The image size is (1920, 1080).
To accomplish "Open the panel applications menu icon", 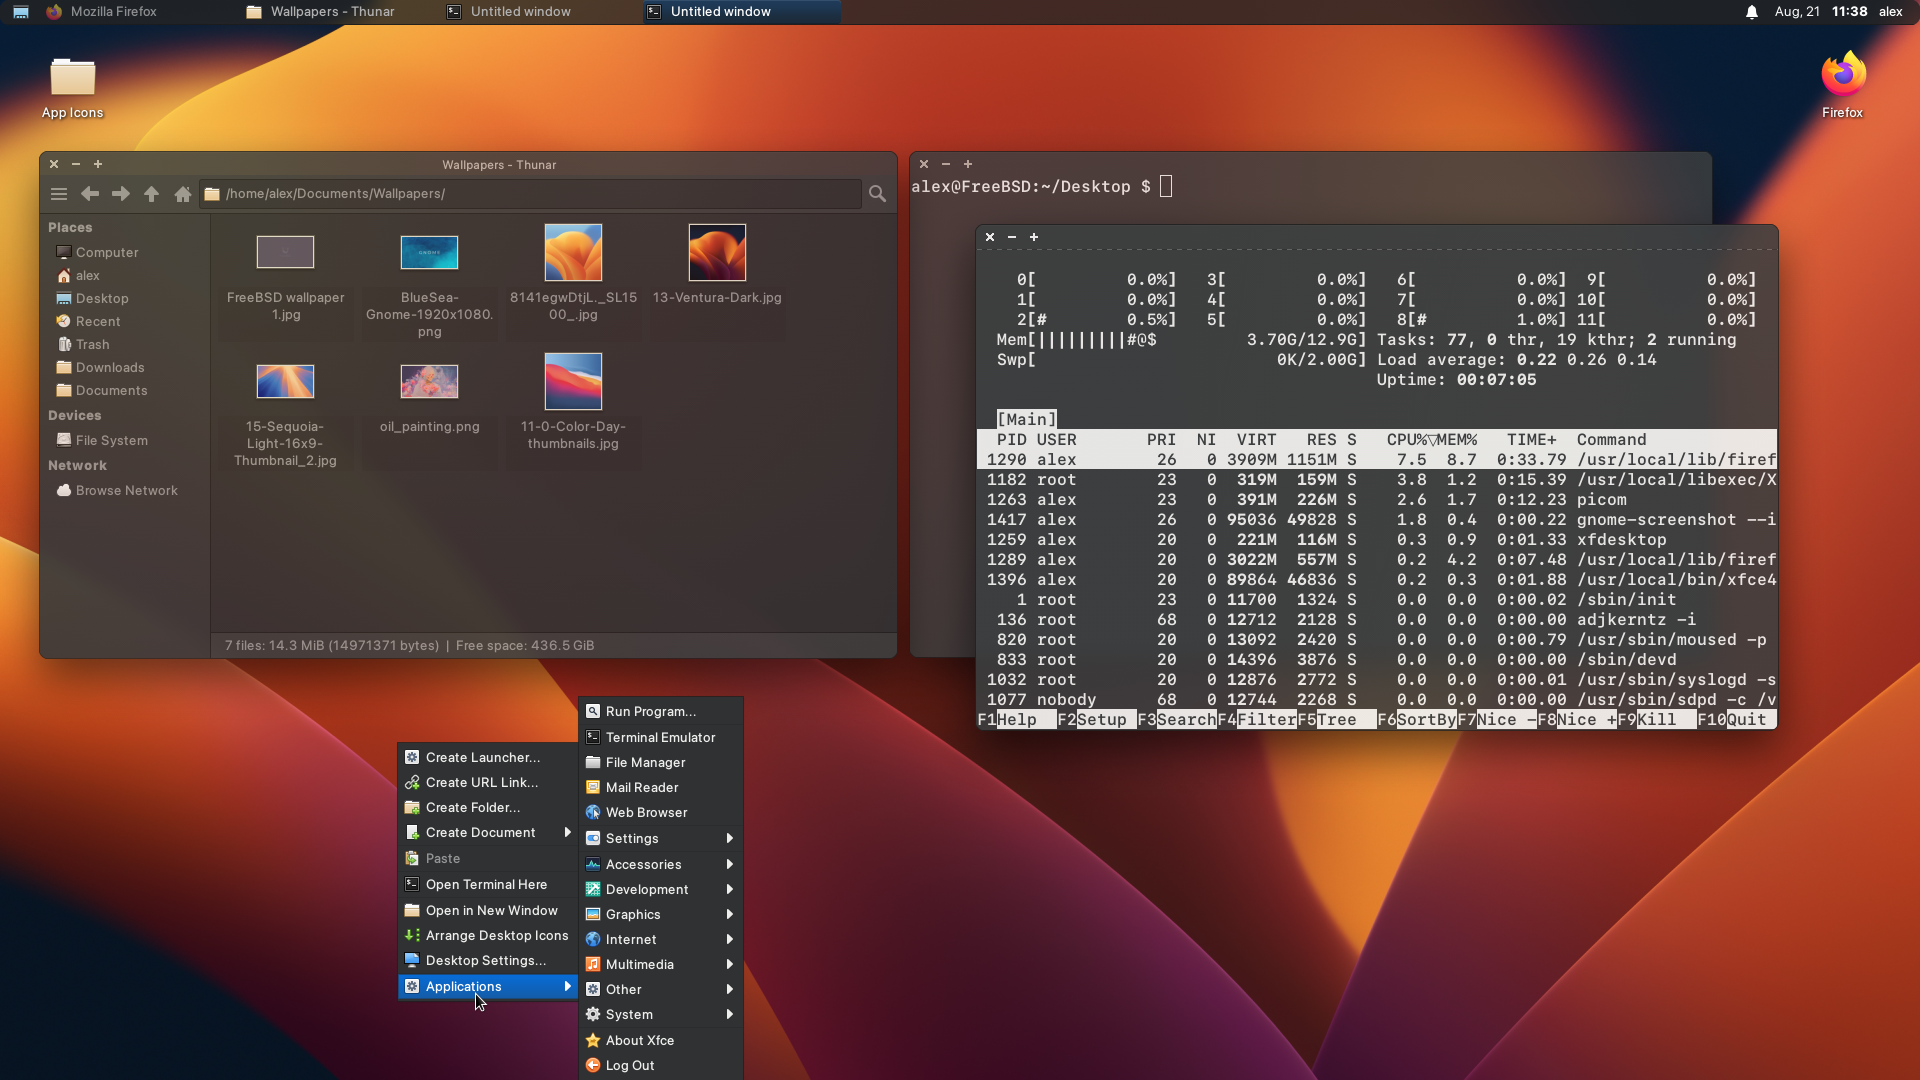I will click(20, 12).
